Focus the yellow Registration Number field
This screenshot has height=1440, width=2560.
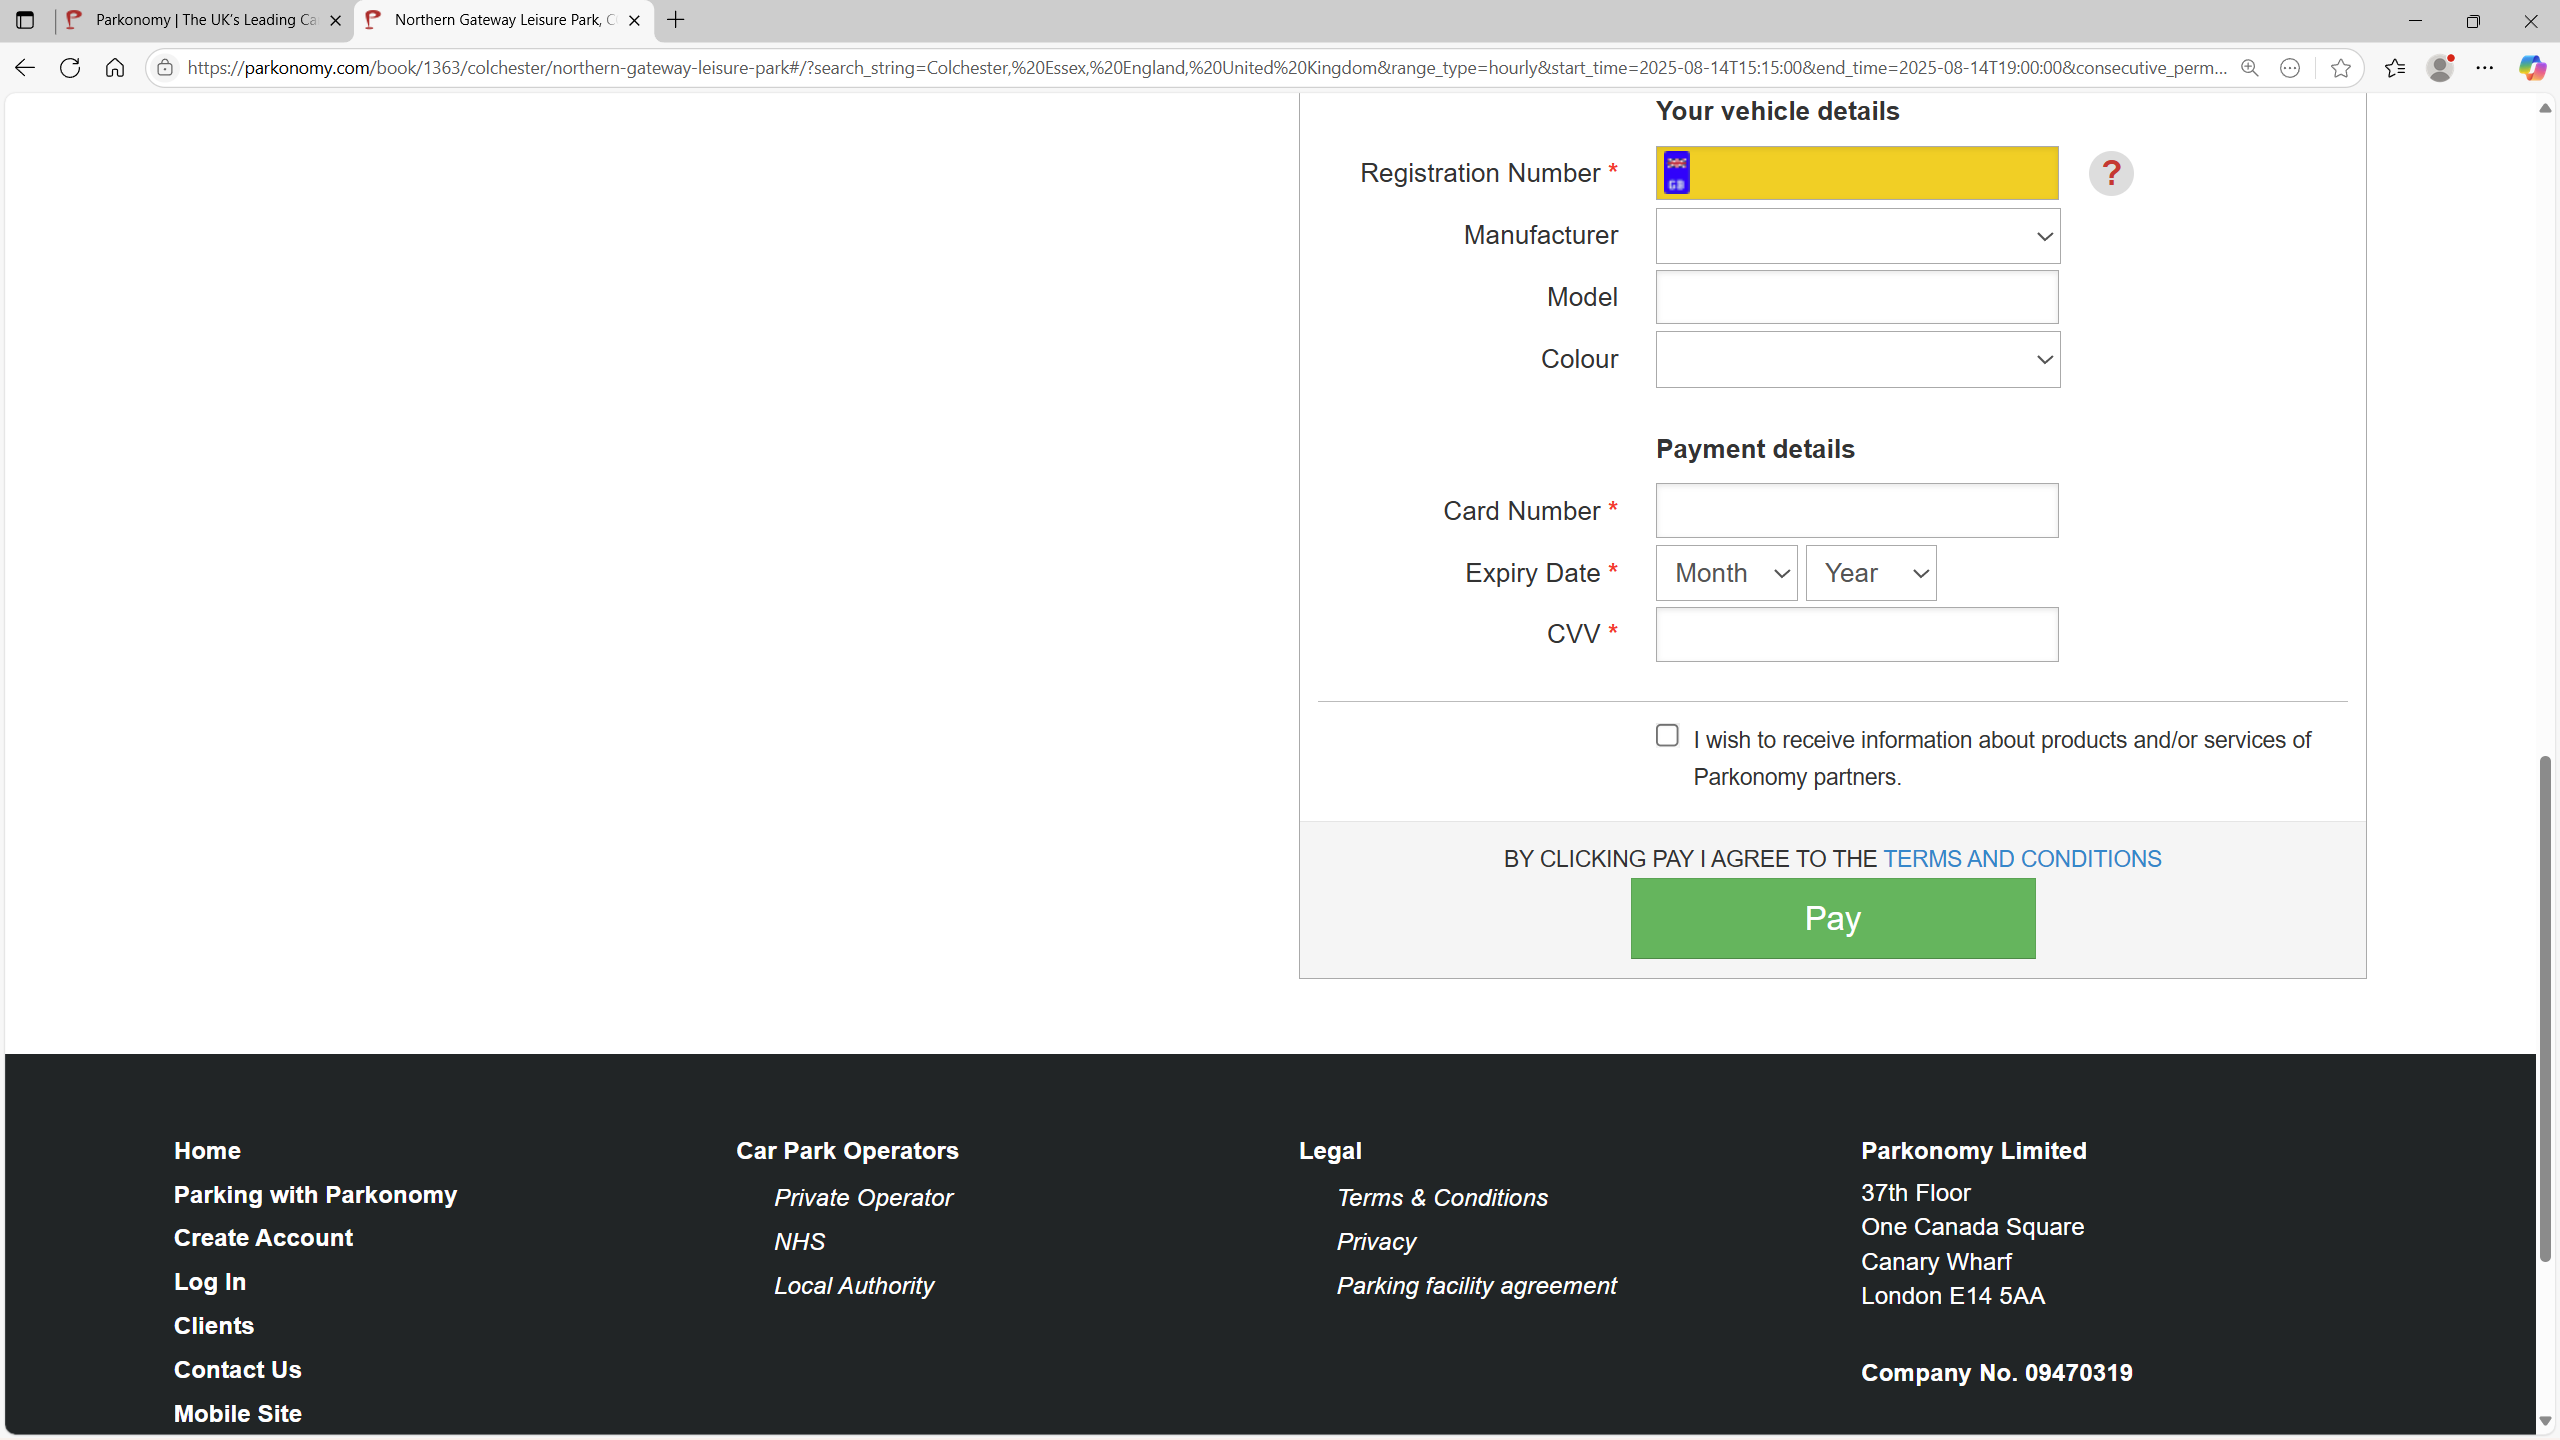1857,173
